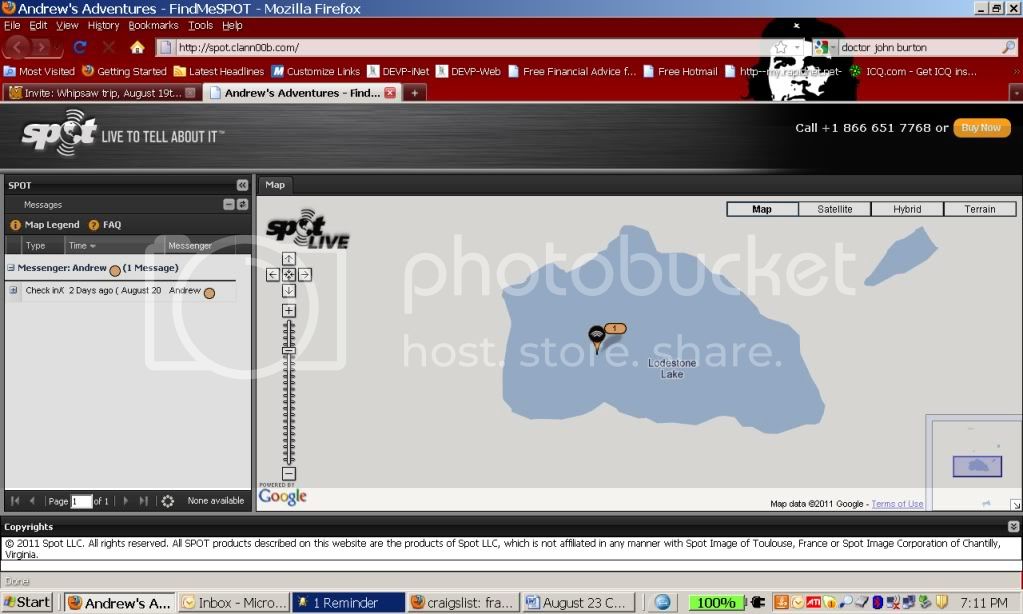Zoom out using the map minus button
Screen dimensions: 1023x614
[289, 474]
